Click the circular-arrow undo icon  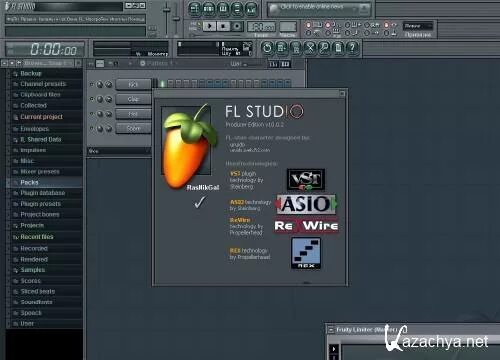click(267, 48)
